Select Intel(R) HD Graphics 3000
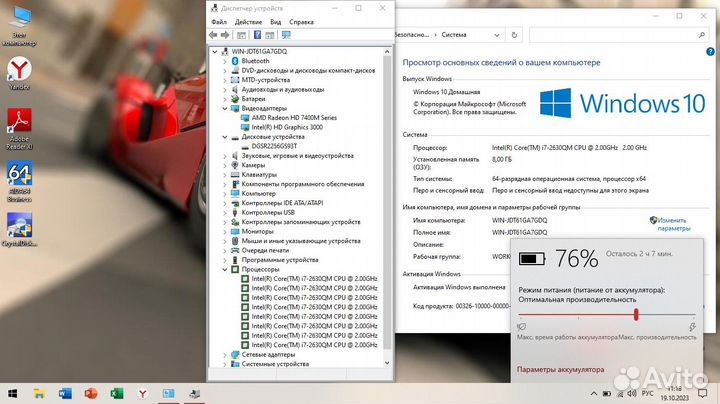The height and width of the screenshot is (404, 720). coord(287,128)
